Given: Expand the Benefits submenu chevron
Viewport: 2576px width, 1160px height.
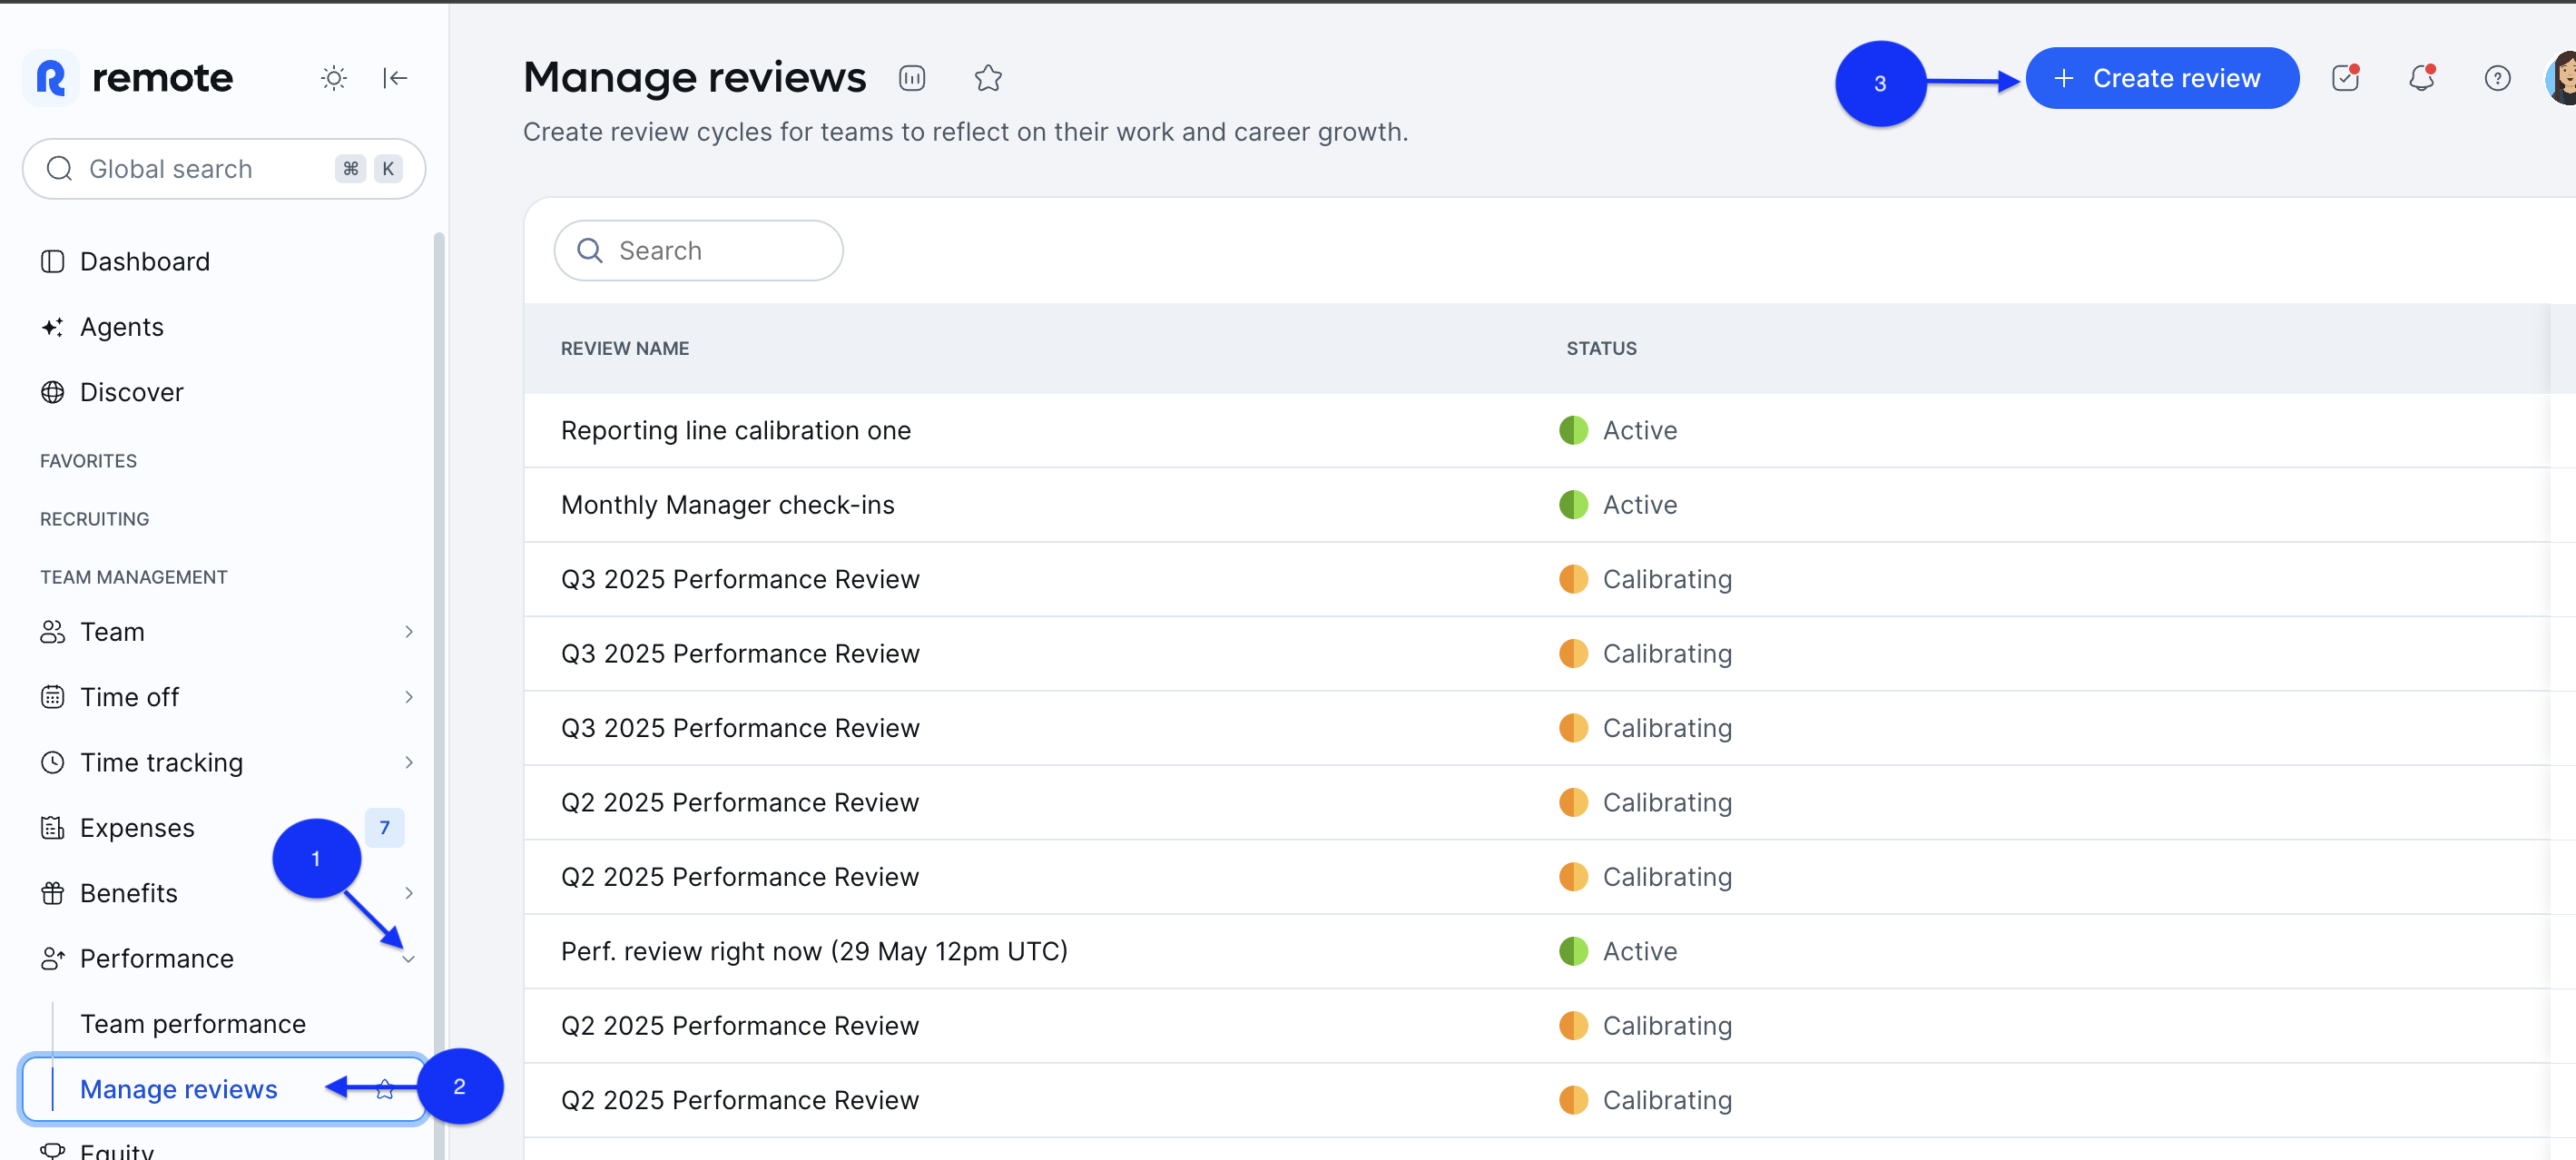Looking at the screenshot, I should (408, 893).
